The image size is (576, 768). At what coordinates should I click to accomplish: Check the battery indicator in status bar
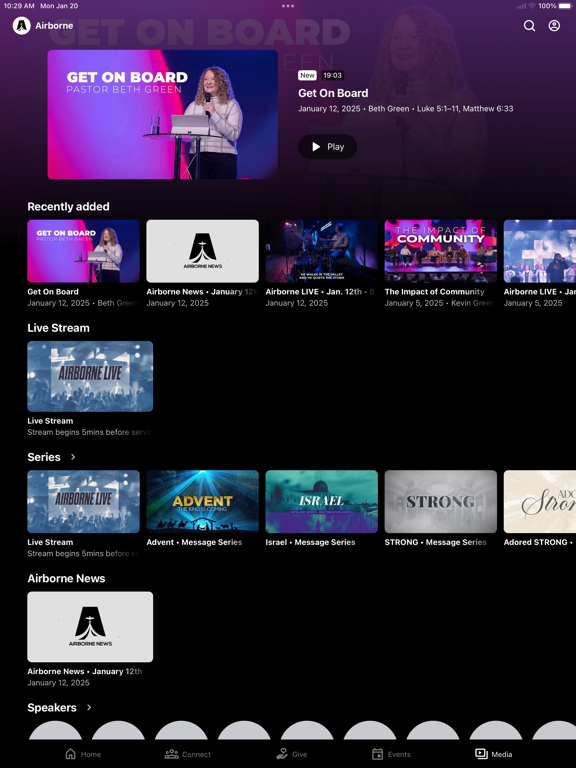[x=565, y=6]
